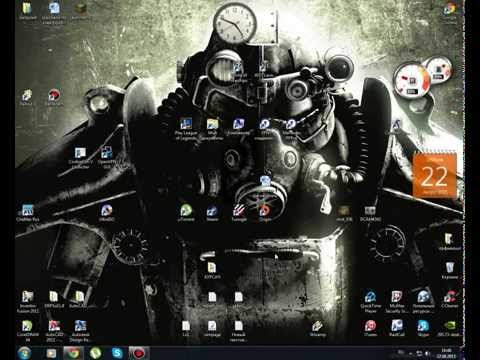Open the Civilization V Launcher shortcut
The height and width of the screenshot is (360, 480).
point(80,158)
